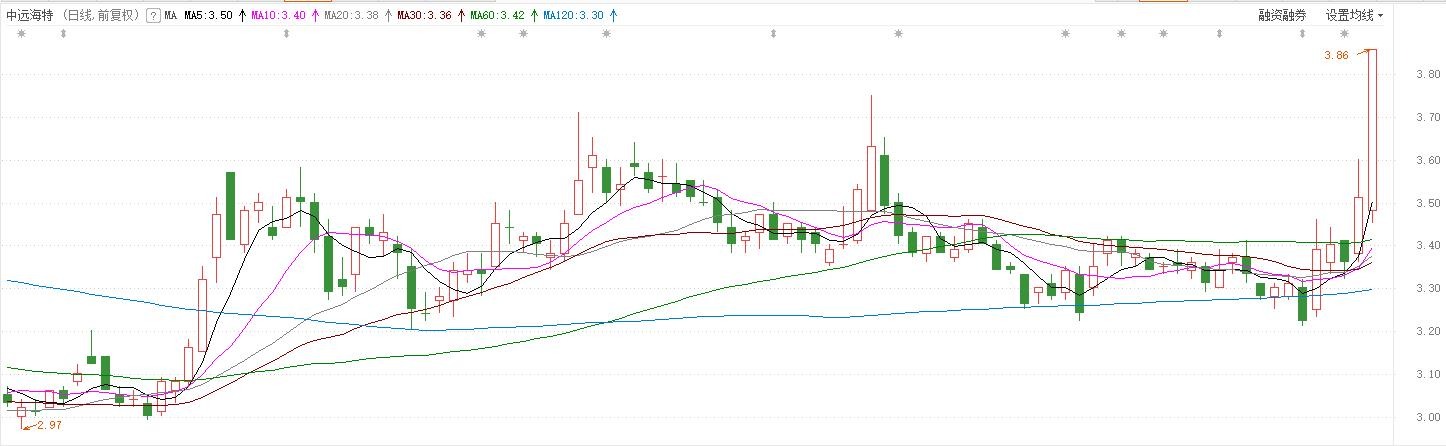Click the 2.97 low price label
The height and width of the screenshot is (446, 1446).
click(x=49, y=426)
